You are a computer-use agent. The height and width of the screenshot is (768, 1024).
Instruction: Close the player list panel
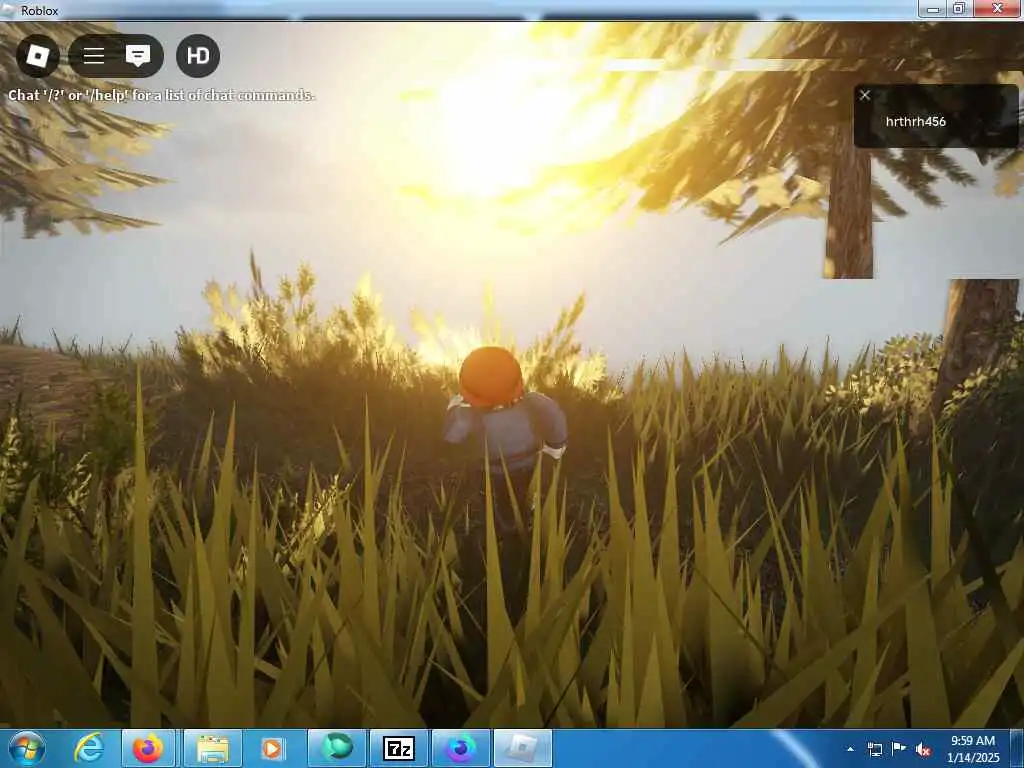(x=865, y=95)
